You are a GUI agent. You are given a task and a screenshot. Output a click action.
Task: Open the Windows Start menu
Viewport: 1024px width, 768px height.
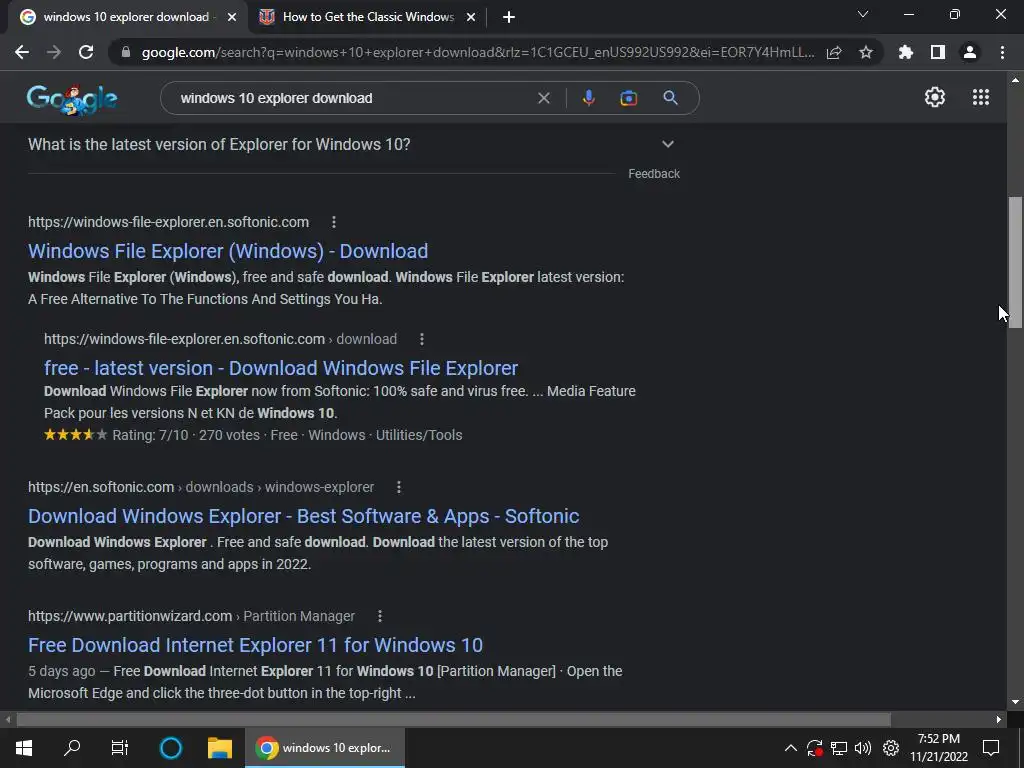24,748
